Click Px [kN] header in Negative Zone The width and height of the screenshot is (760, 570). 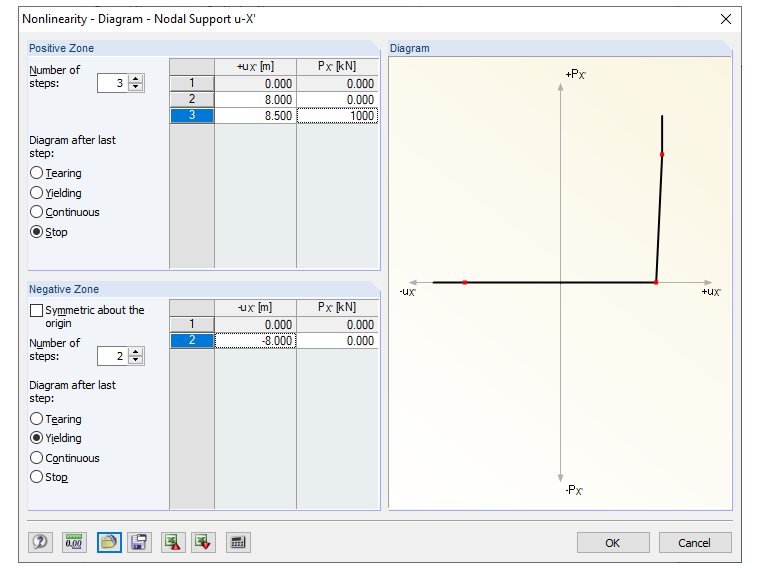click(337, 307)
